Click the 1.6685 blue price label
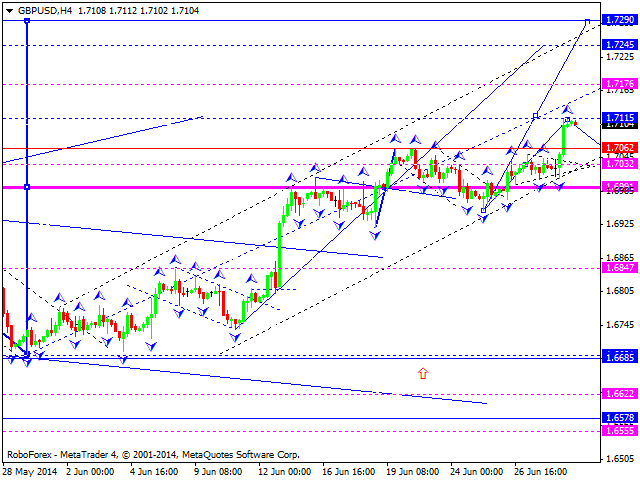Screen dimensions: 640x480 point(620,357)
